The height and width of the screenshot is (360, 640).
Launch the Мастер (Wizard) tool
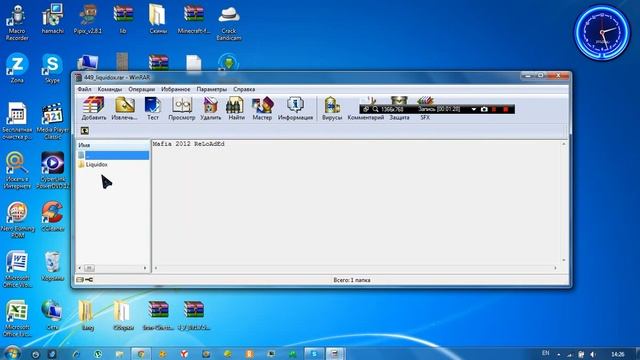coord(262,109)
